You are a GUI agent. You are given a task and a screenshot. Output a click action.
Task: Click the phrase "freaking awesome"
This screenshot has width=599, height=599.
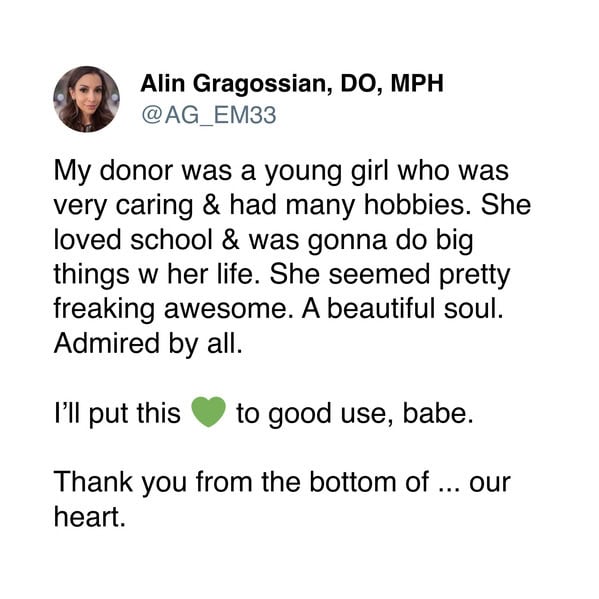[171, 309]
